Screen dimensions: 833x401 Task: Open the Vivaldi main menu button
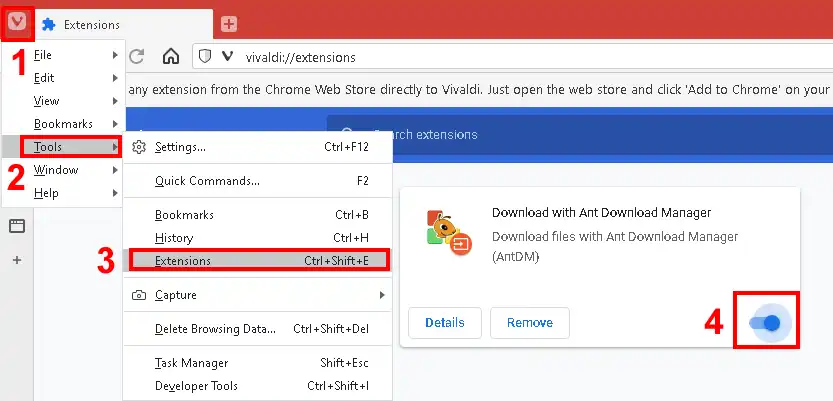18,23
